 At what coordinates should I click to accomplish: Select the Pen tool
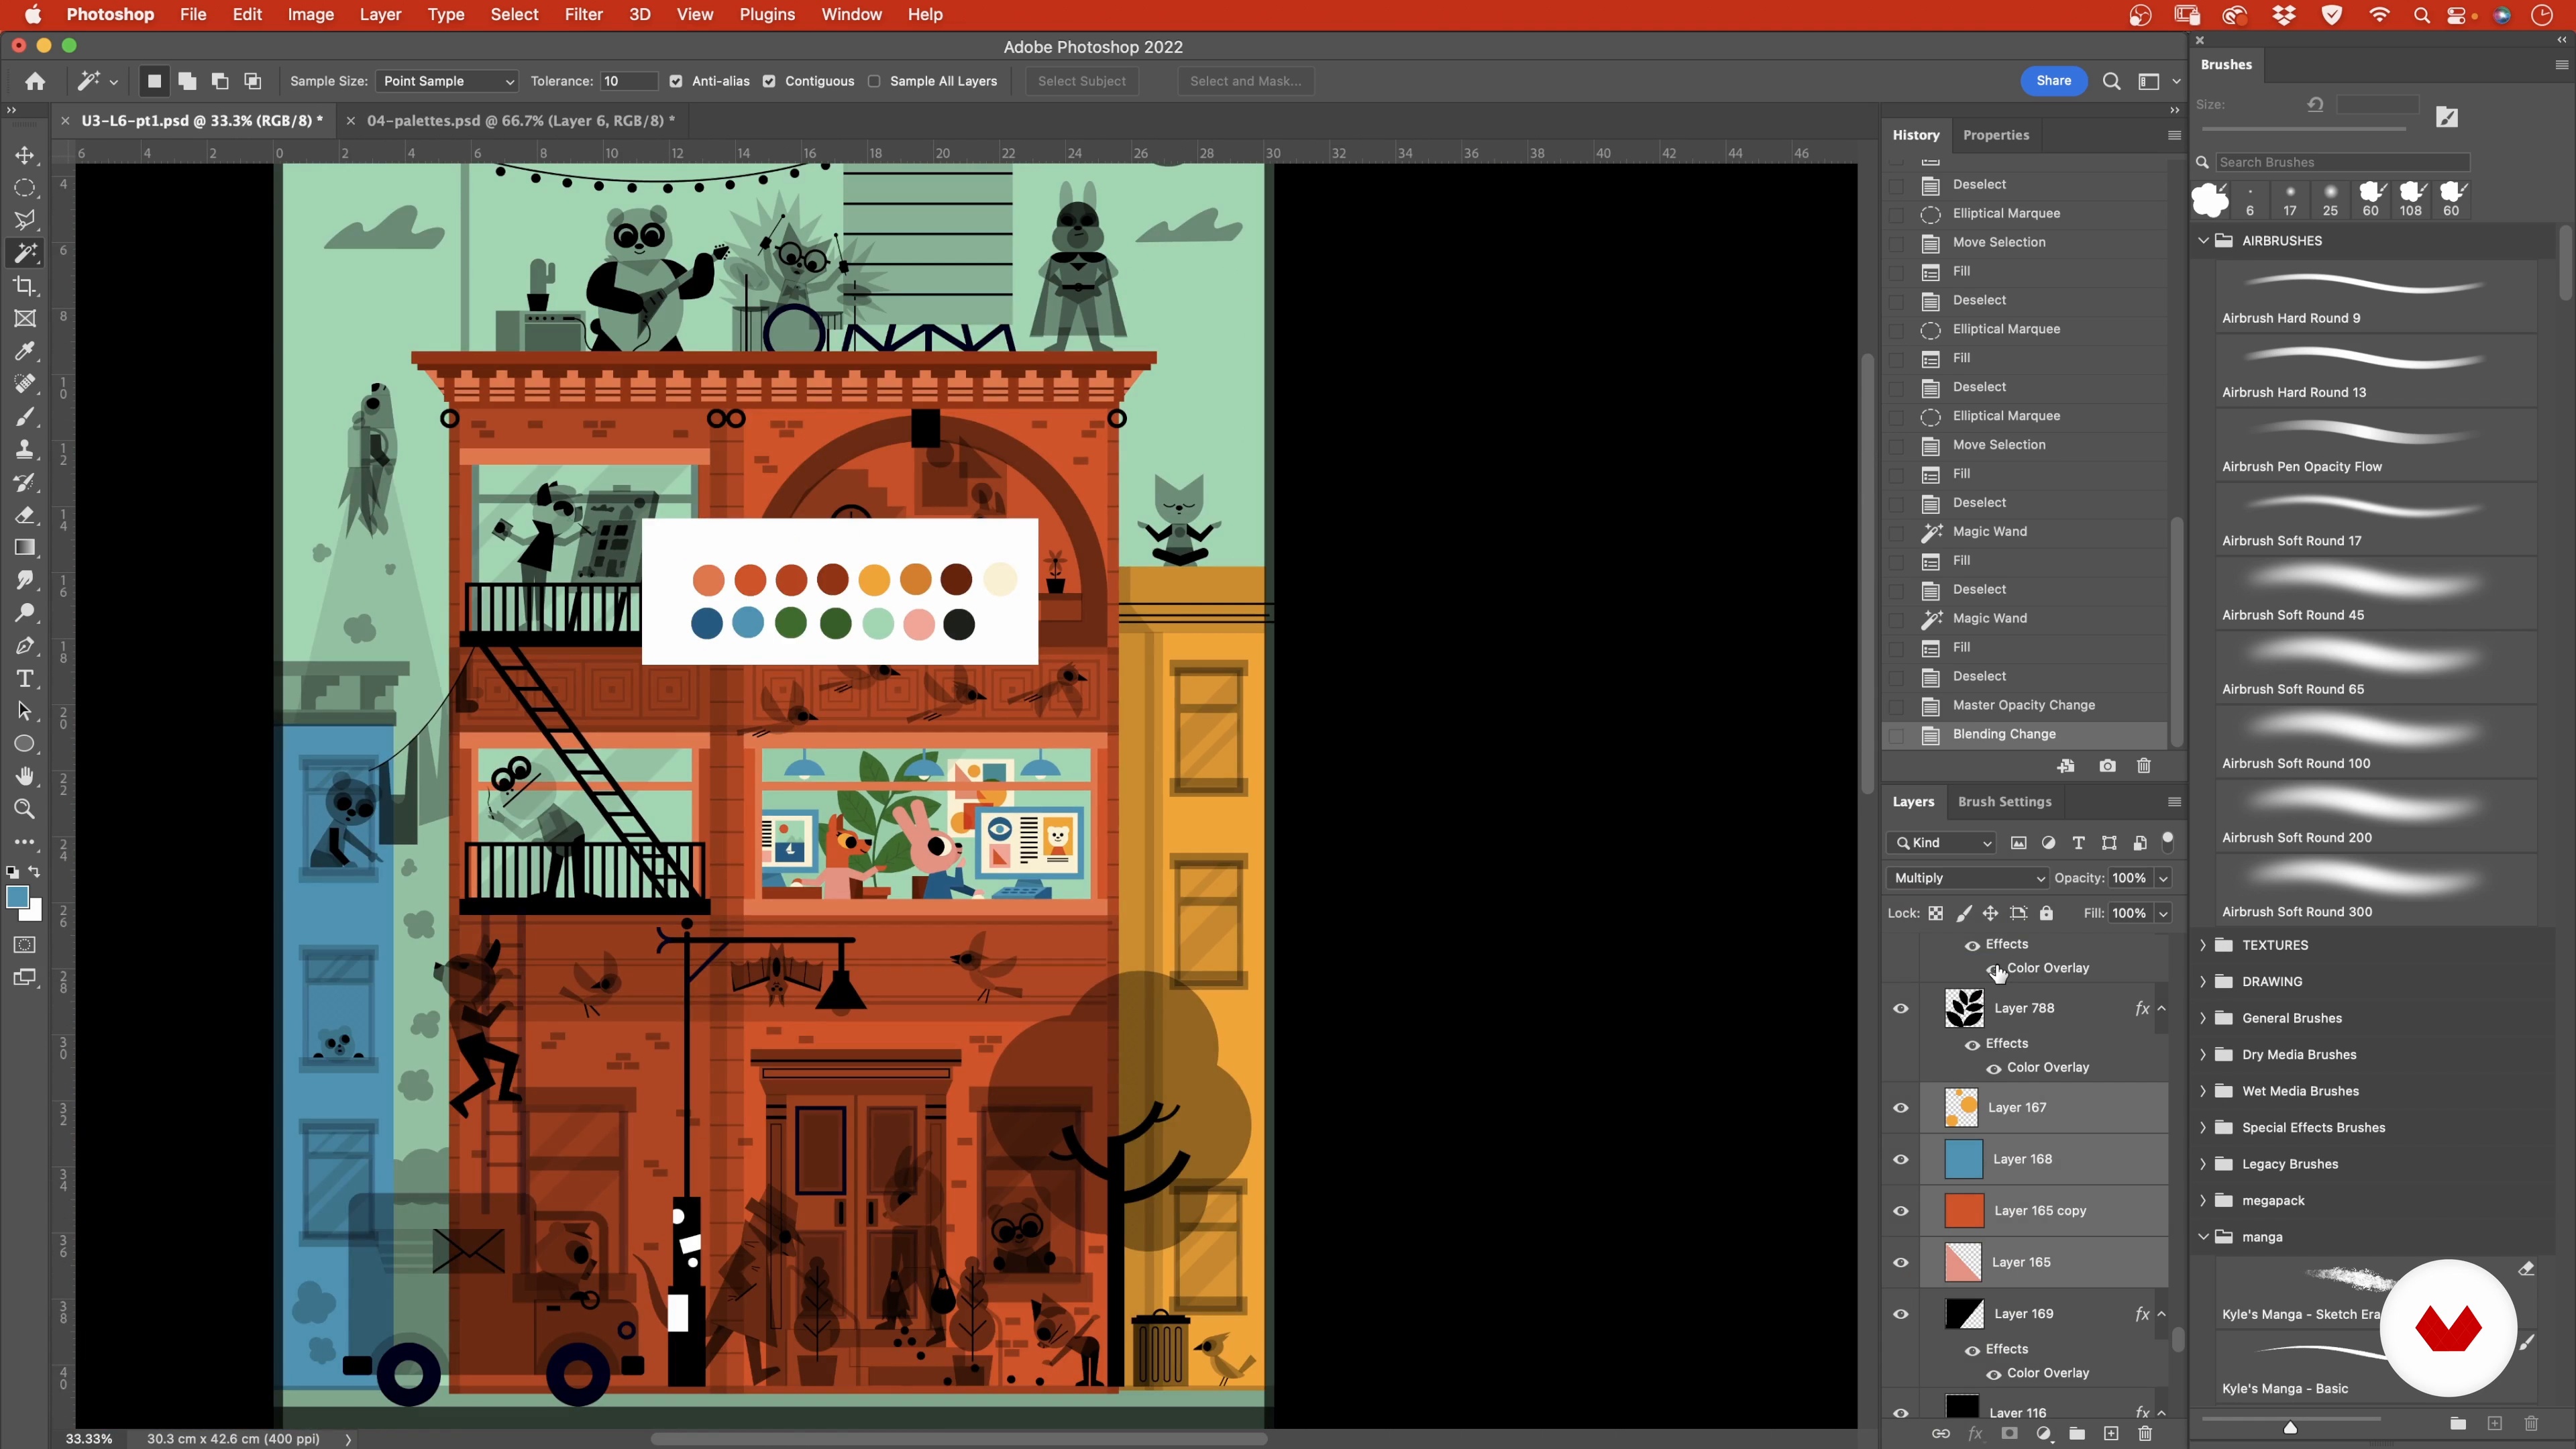[x=25, y=646]
